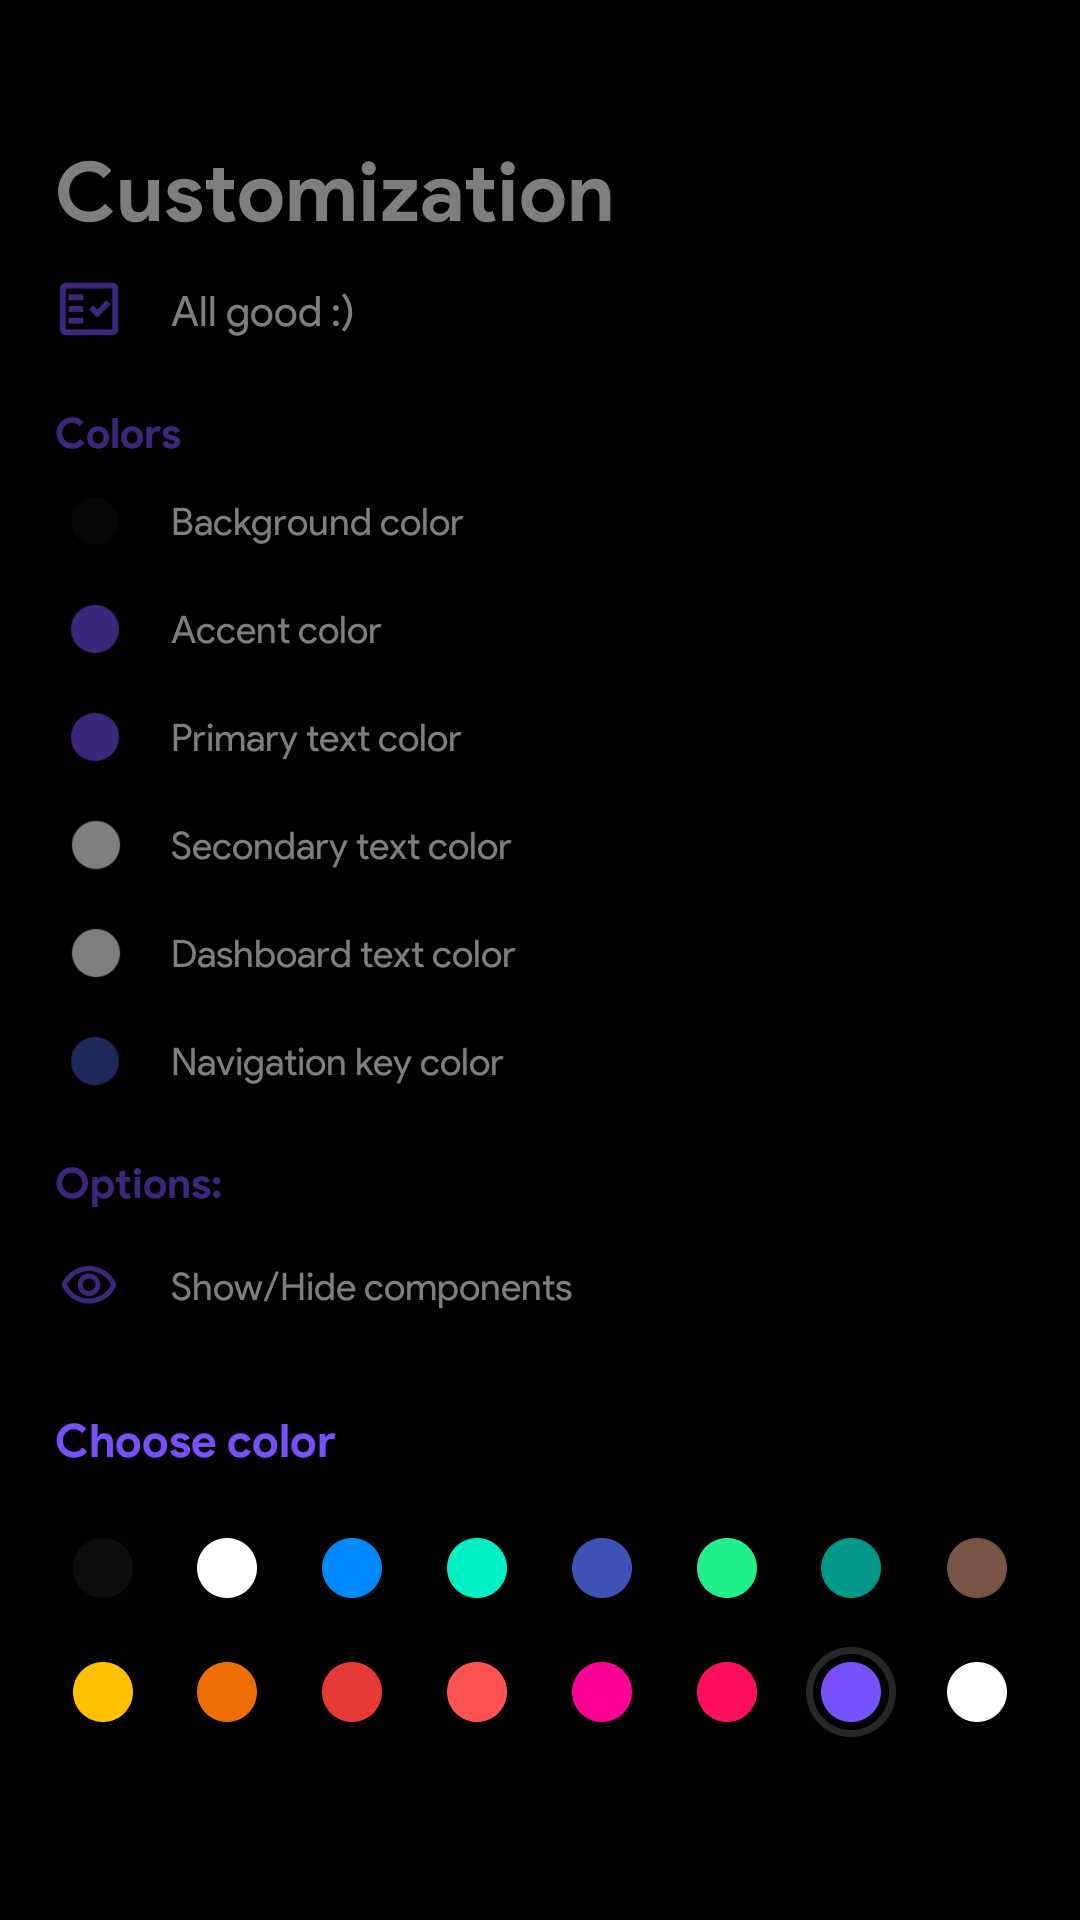Tap the Secondary text color circle icon
Viewport: 1080px width, 1920px height.
click(96, 846)
